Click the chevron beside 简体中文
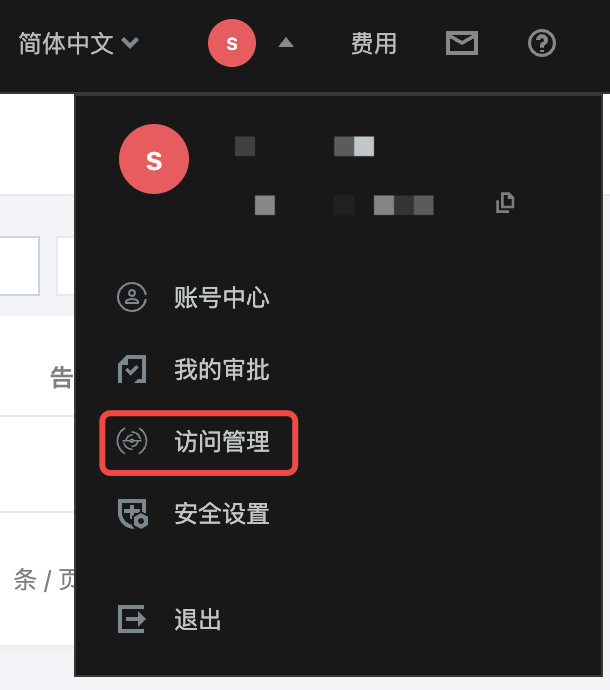This screenshot has height=690, width=610. 130,43
